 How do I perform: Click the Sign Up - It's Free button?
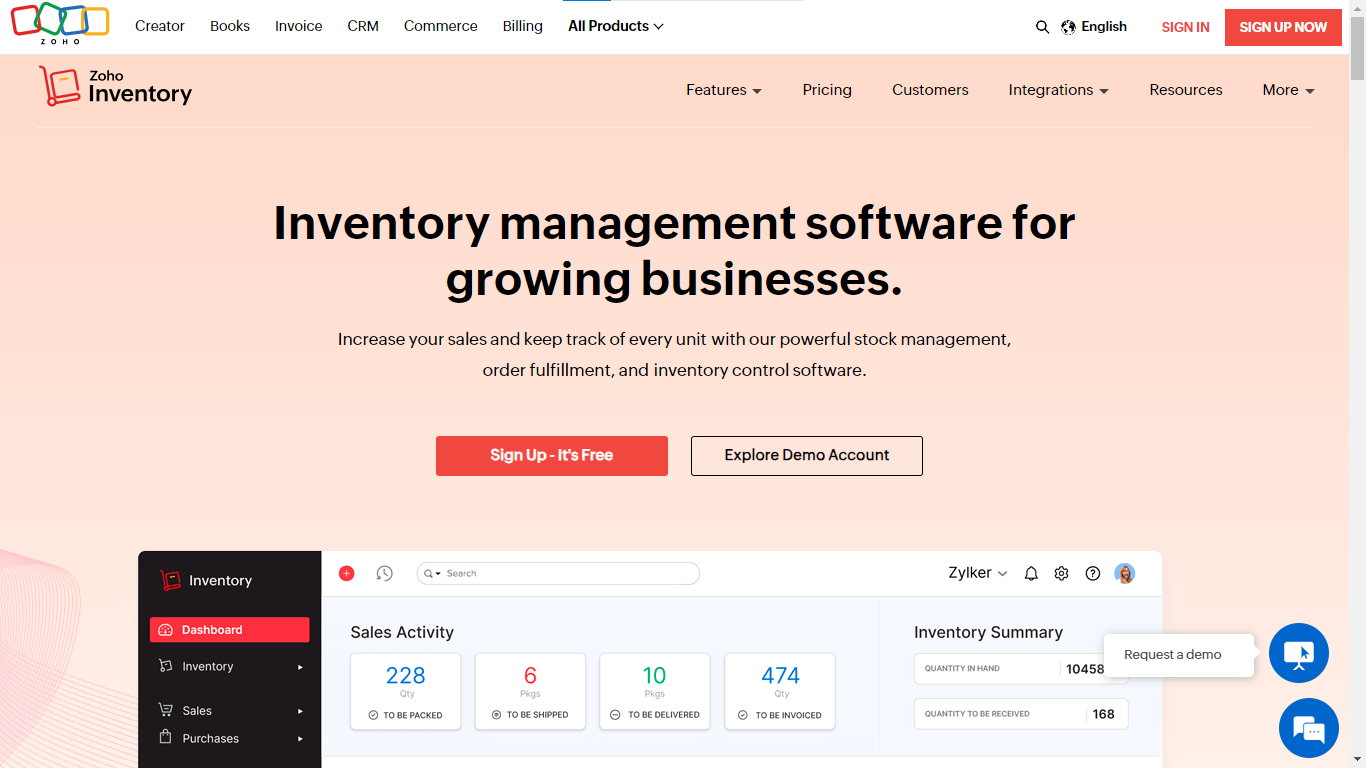551,455
